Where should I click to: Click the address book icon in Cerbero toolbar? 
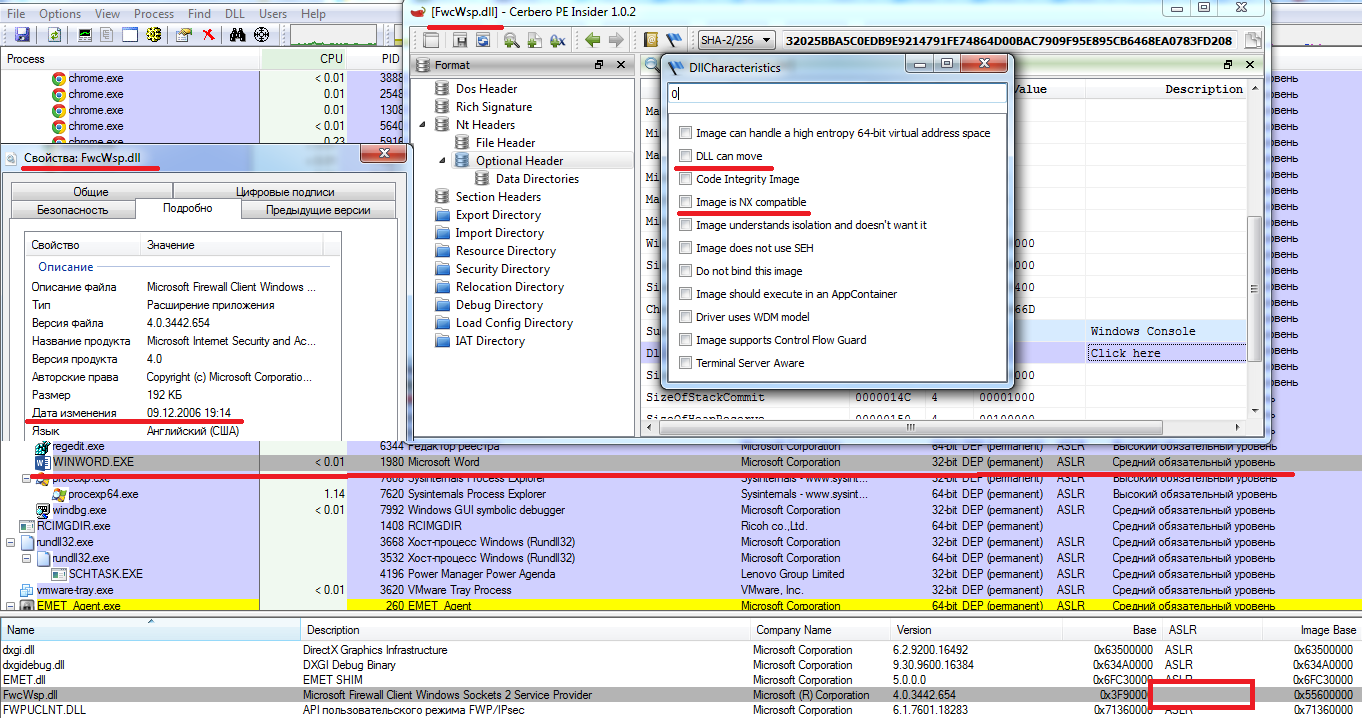[651, 40]
